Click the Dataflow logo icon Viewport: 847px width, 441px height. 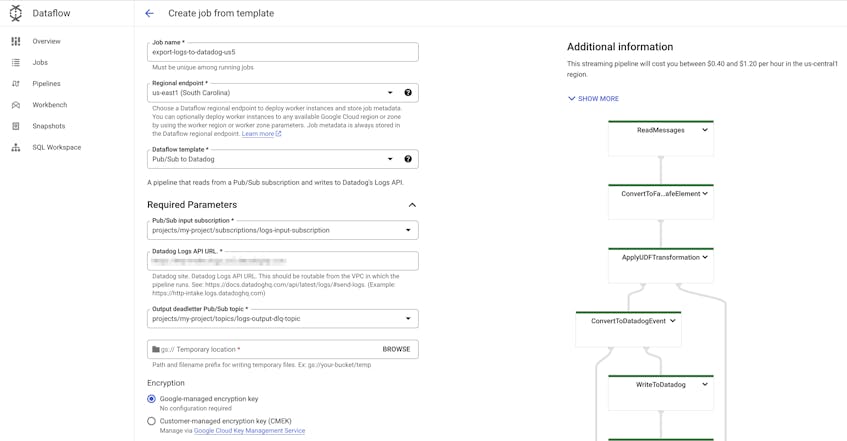point(16,13)
